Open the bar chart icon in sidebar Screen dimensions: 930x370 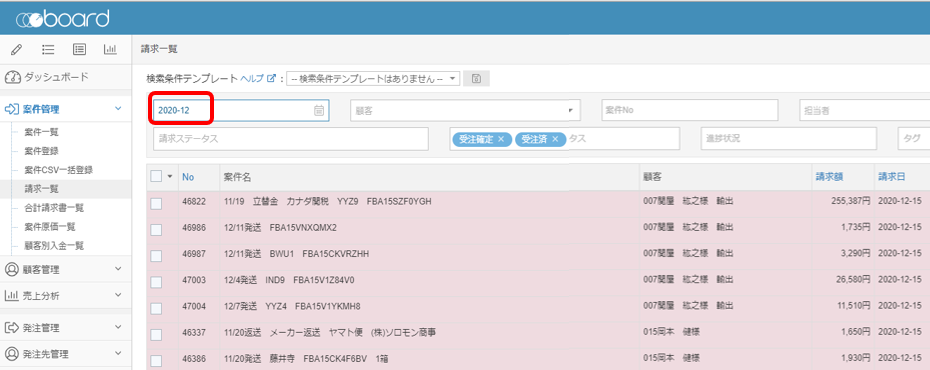(110, 50)
